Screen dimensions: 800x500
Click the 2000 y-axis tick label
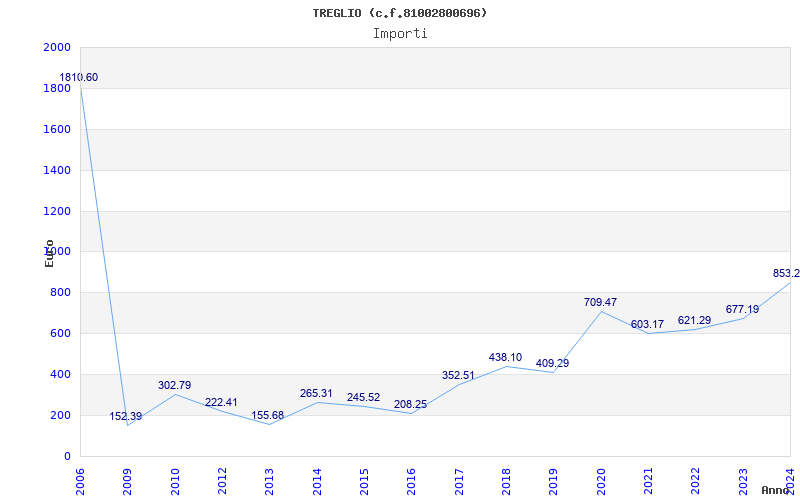tap(57, 47)
